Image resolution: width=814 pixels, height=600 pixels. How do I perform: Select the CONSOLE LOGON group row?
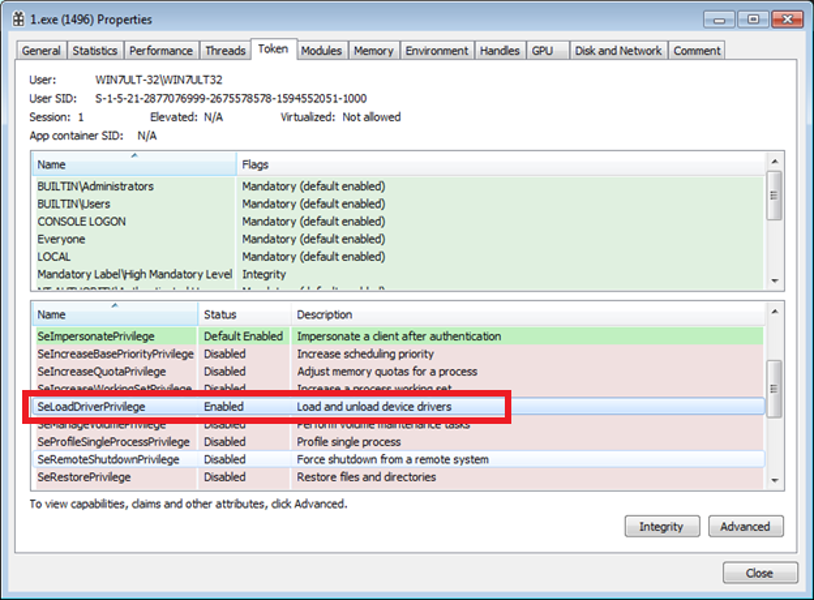pyautogui.click(x=398, y=221)
